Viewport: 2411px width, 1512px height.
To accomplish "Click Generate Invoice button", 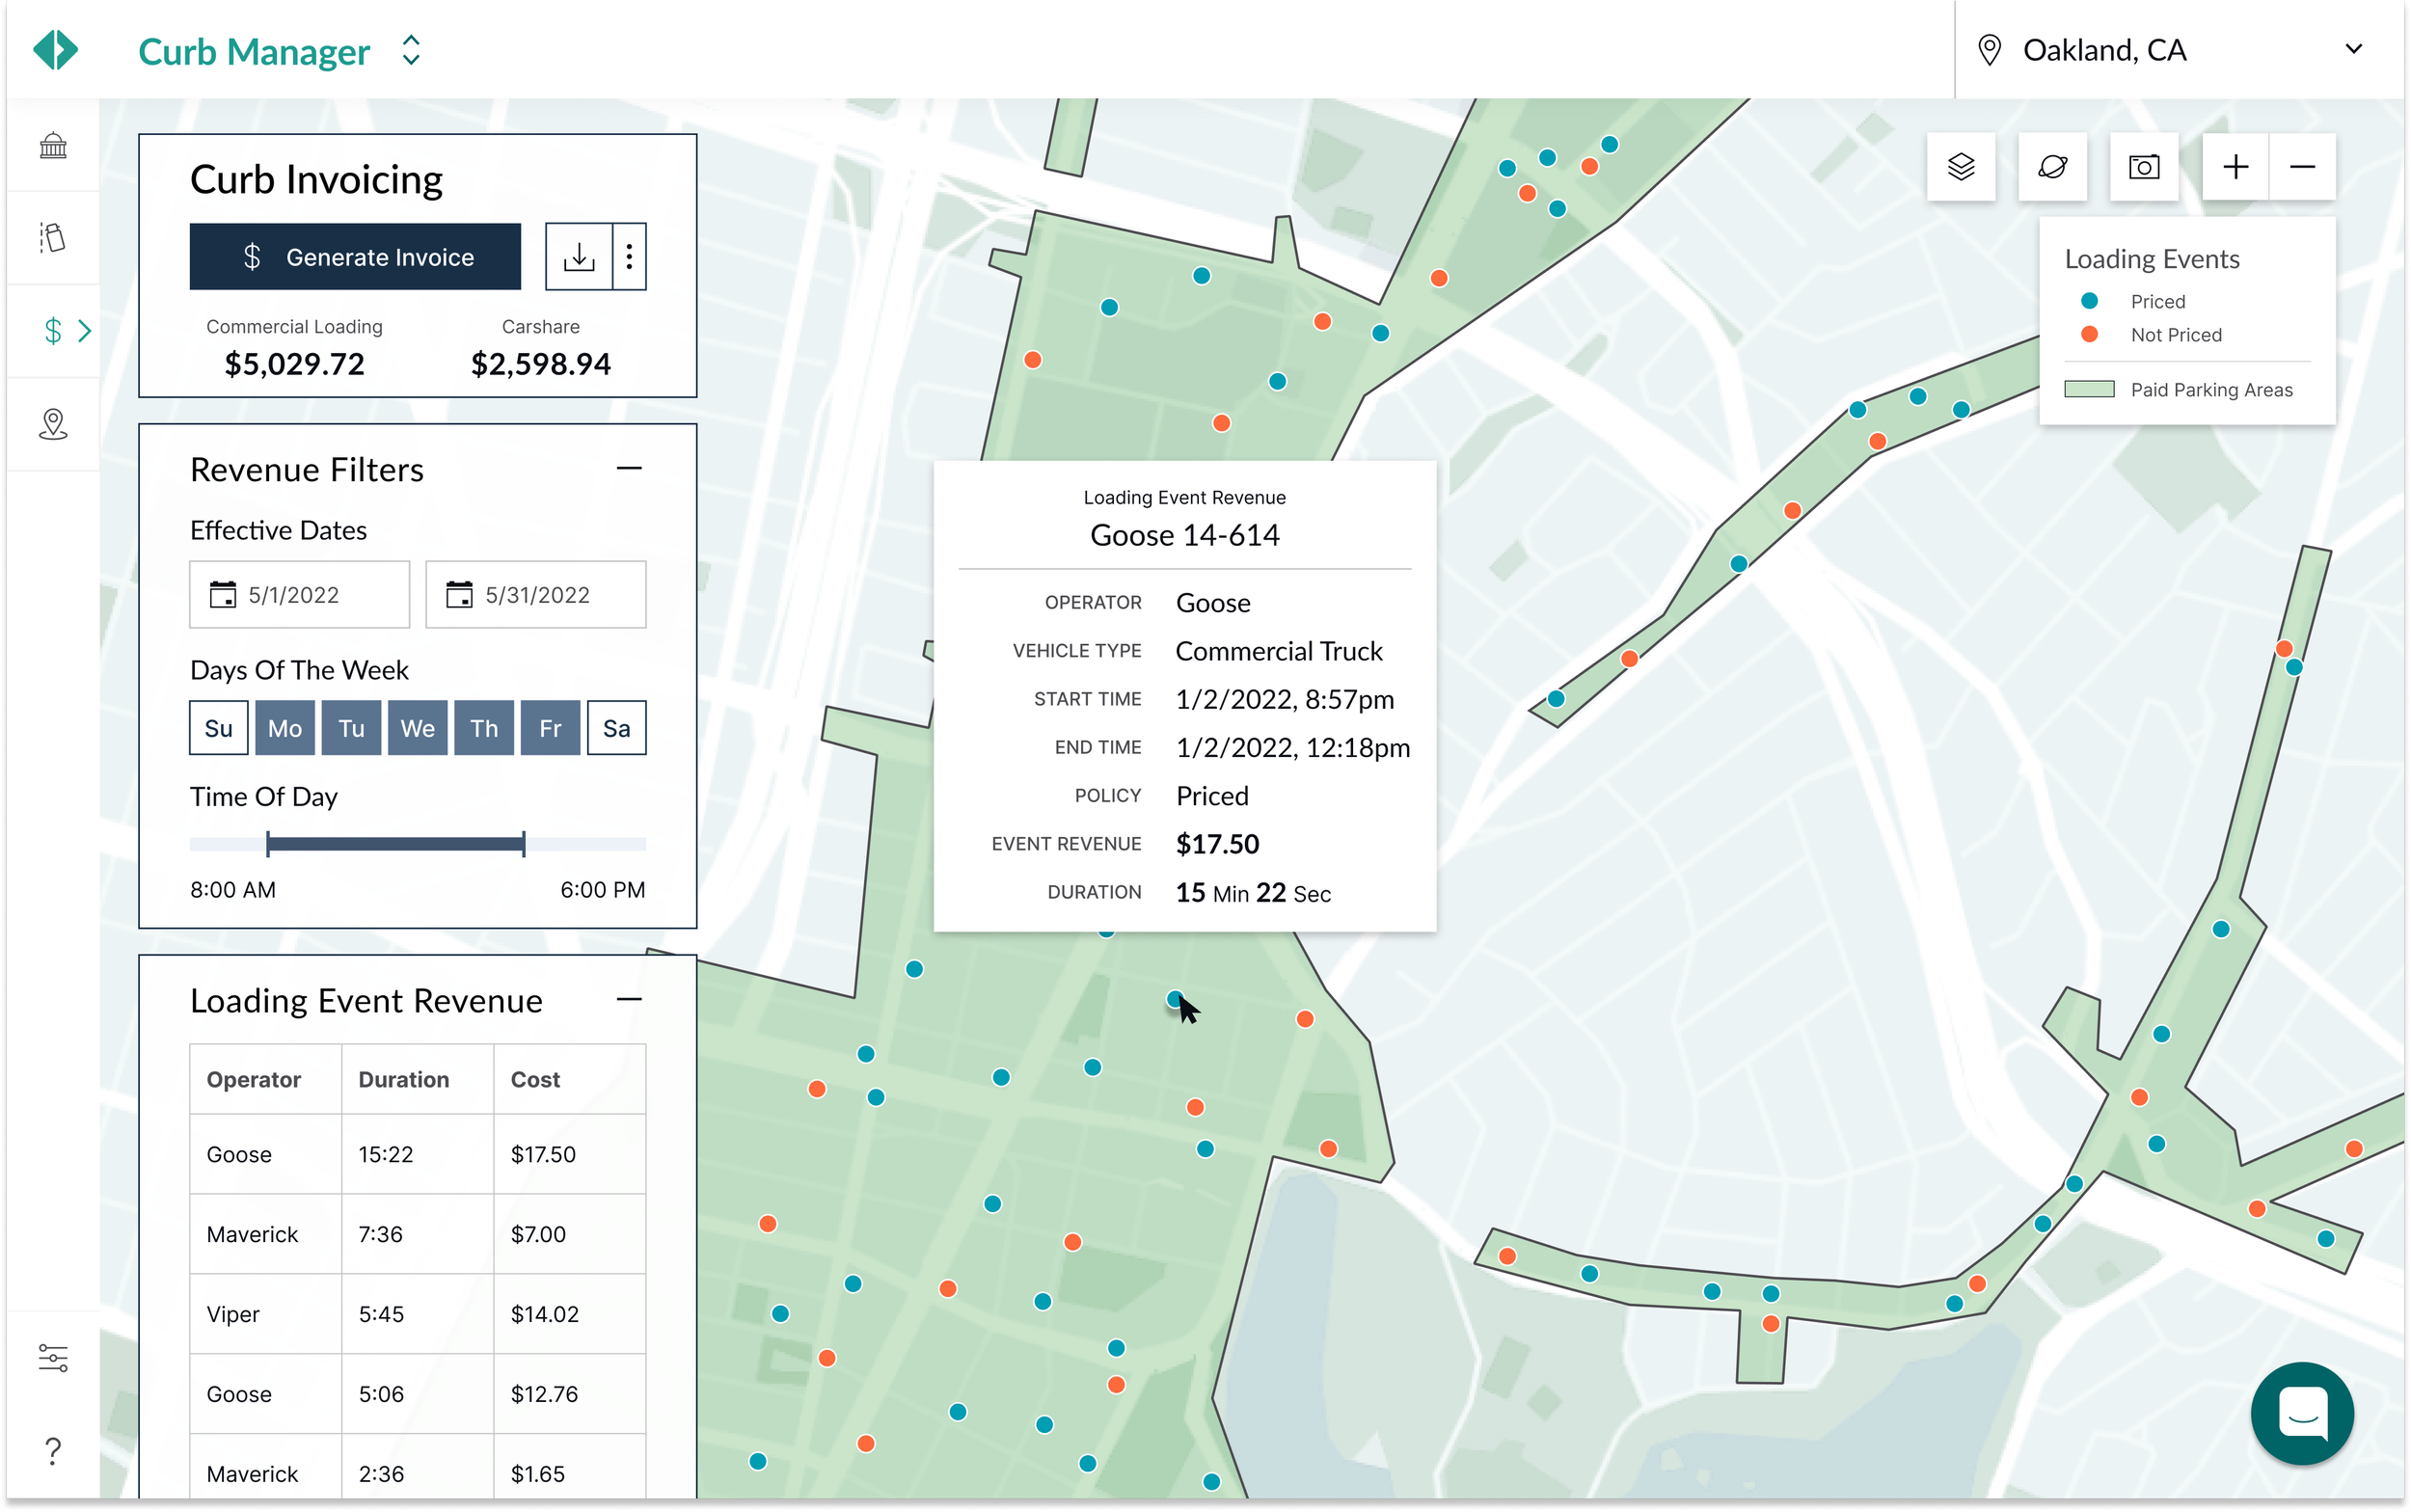I will (355, 257).
